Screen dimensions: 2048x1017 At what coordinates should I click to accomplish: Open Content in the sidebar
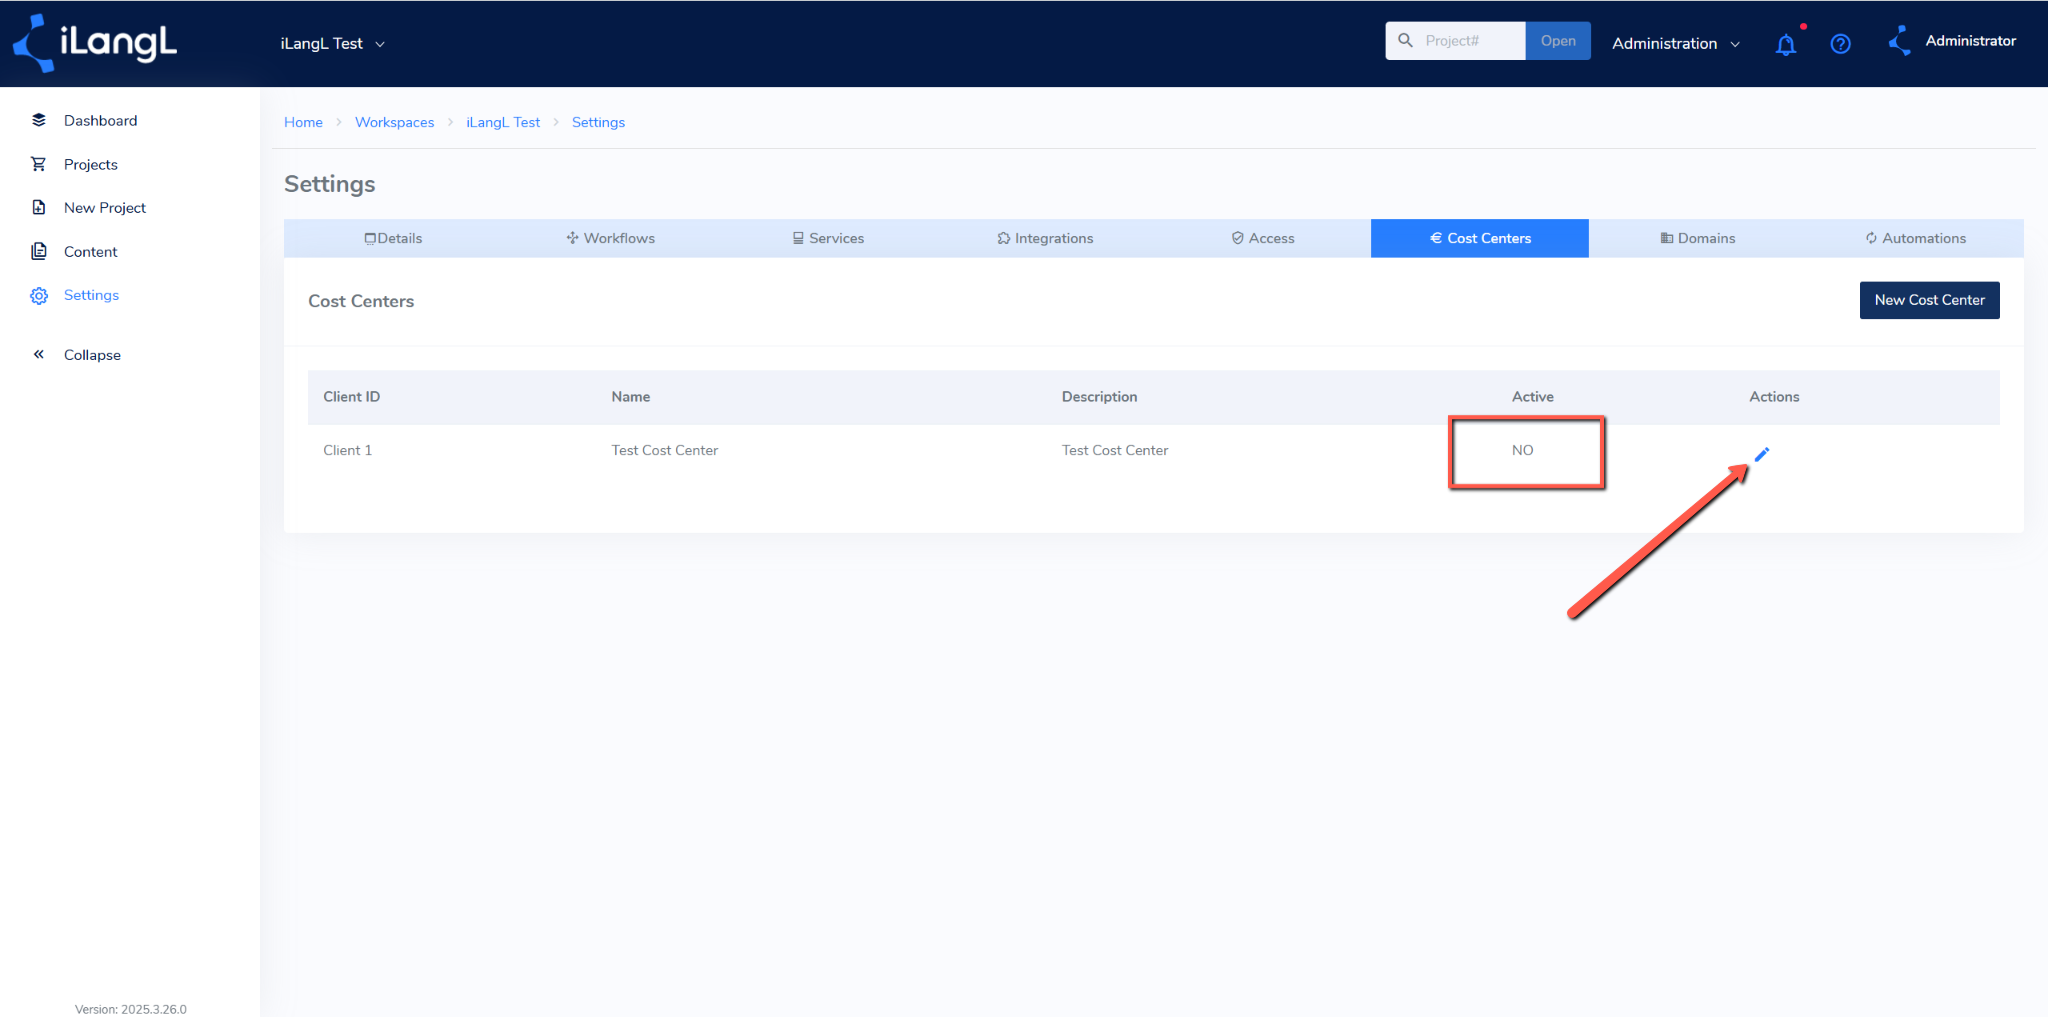(x=90, y=252)
